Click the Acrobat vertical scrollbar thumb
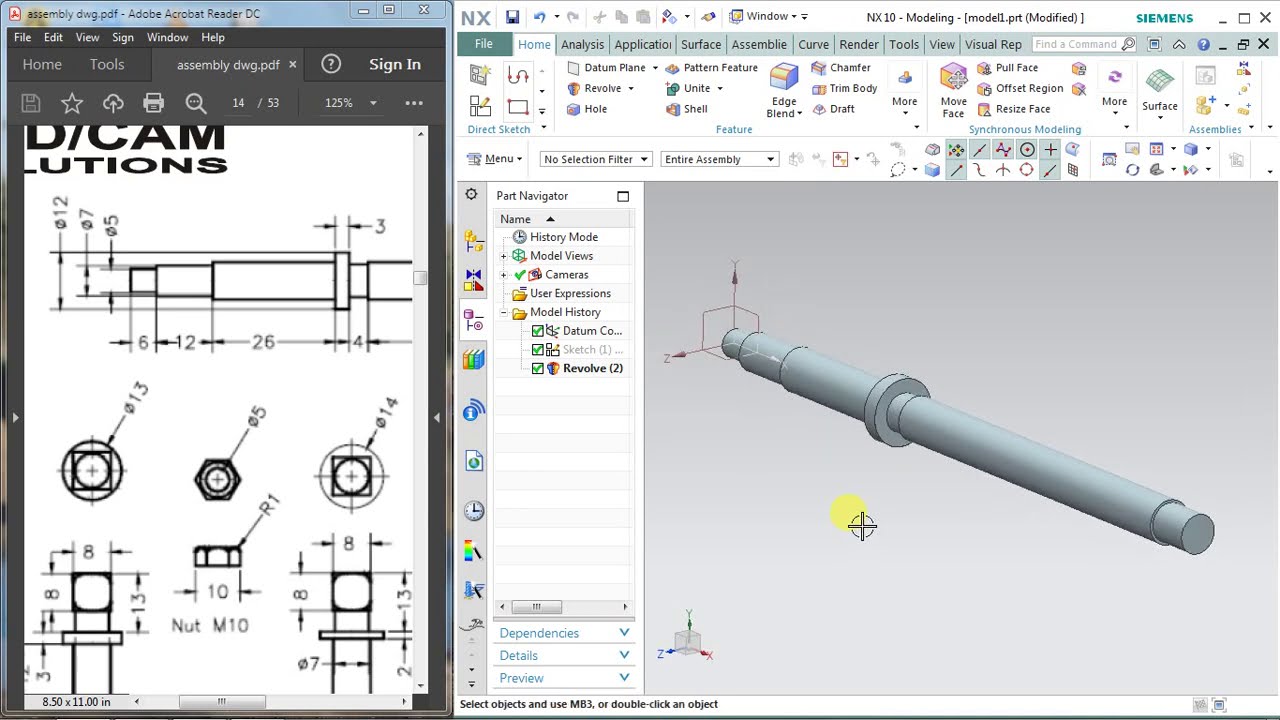The width and height of the screenshot is (1280, 720). pos(421,278)
